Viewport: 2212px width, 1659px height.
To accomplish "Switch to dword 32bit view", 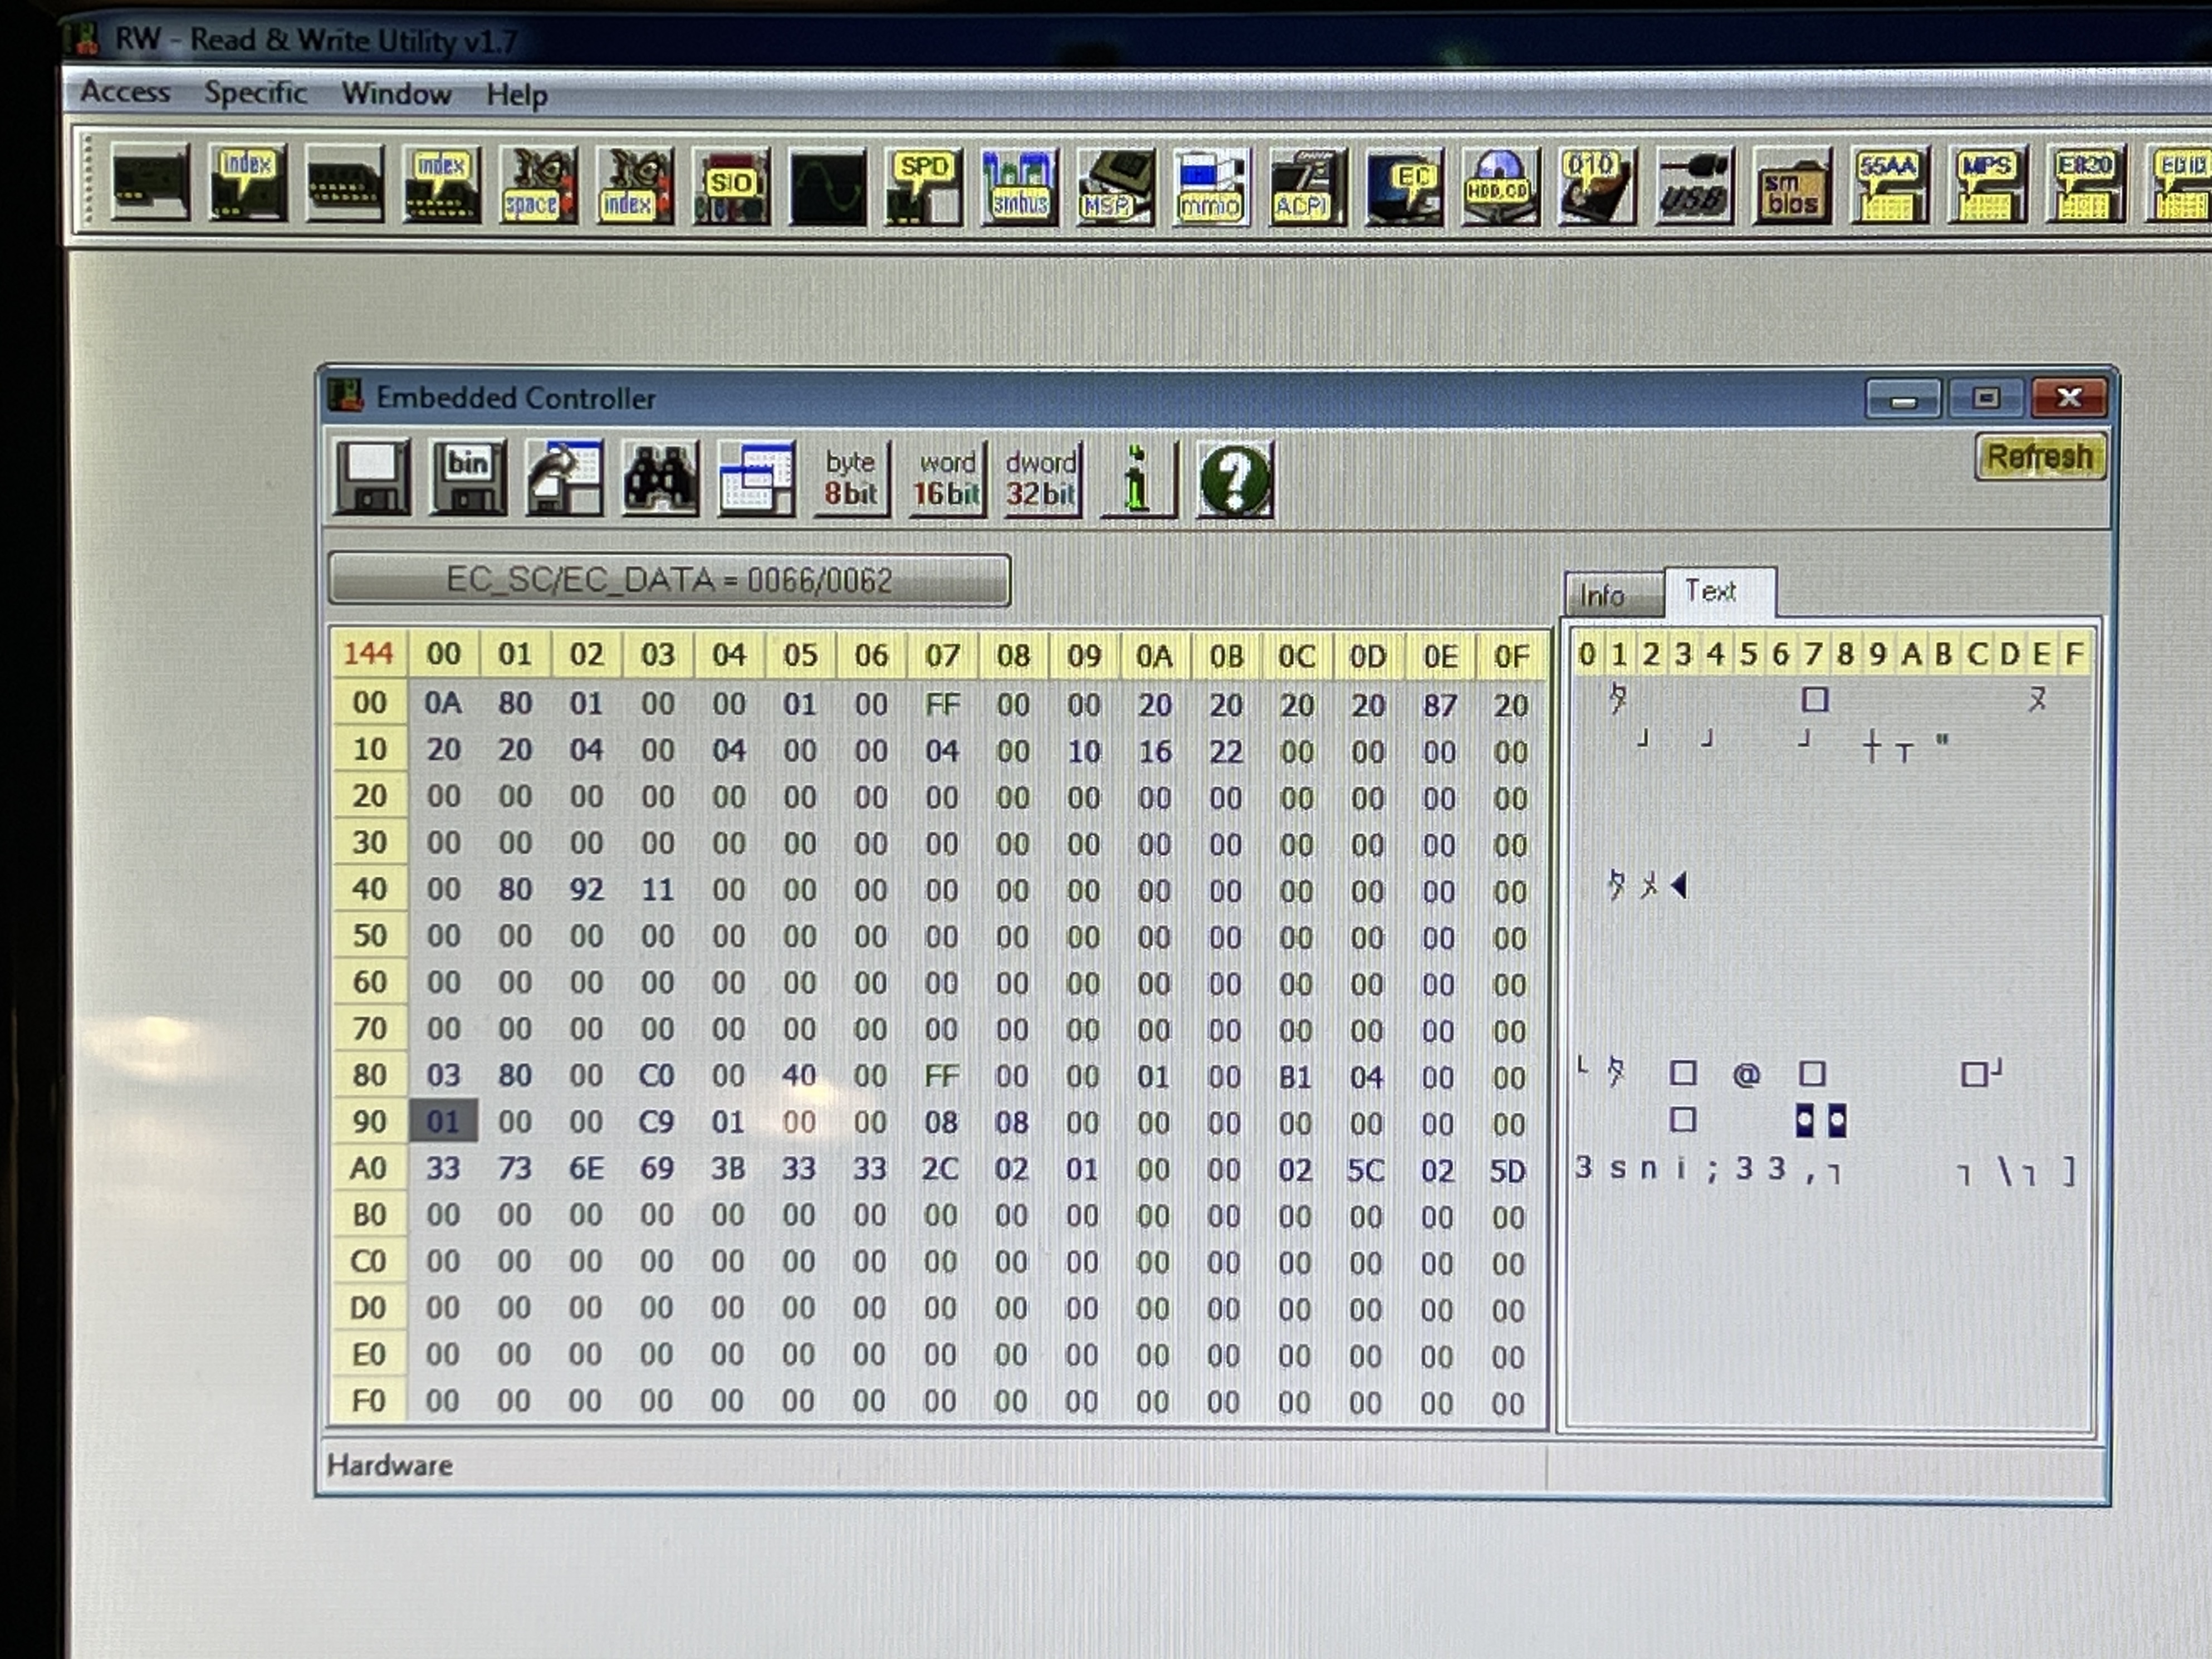I will point(1041,478).
